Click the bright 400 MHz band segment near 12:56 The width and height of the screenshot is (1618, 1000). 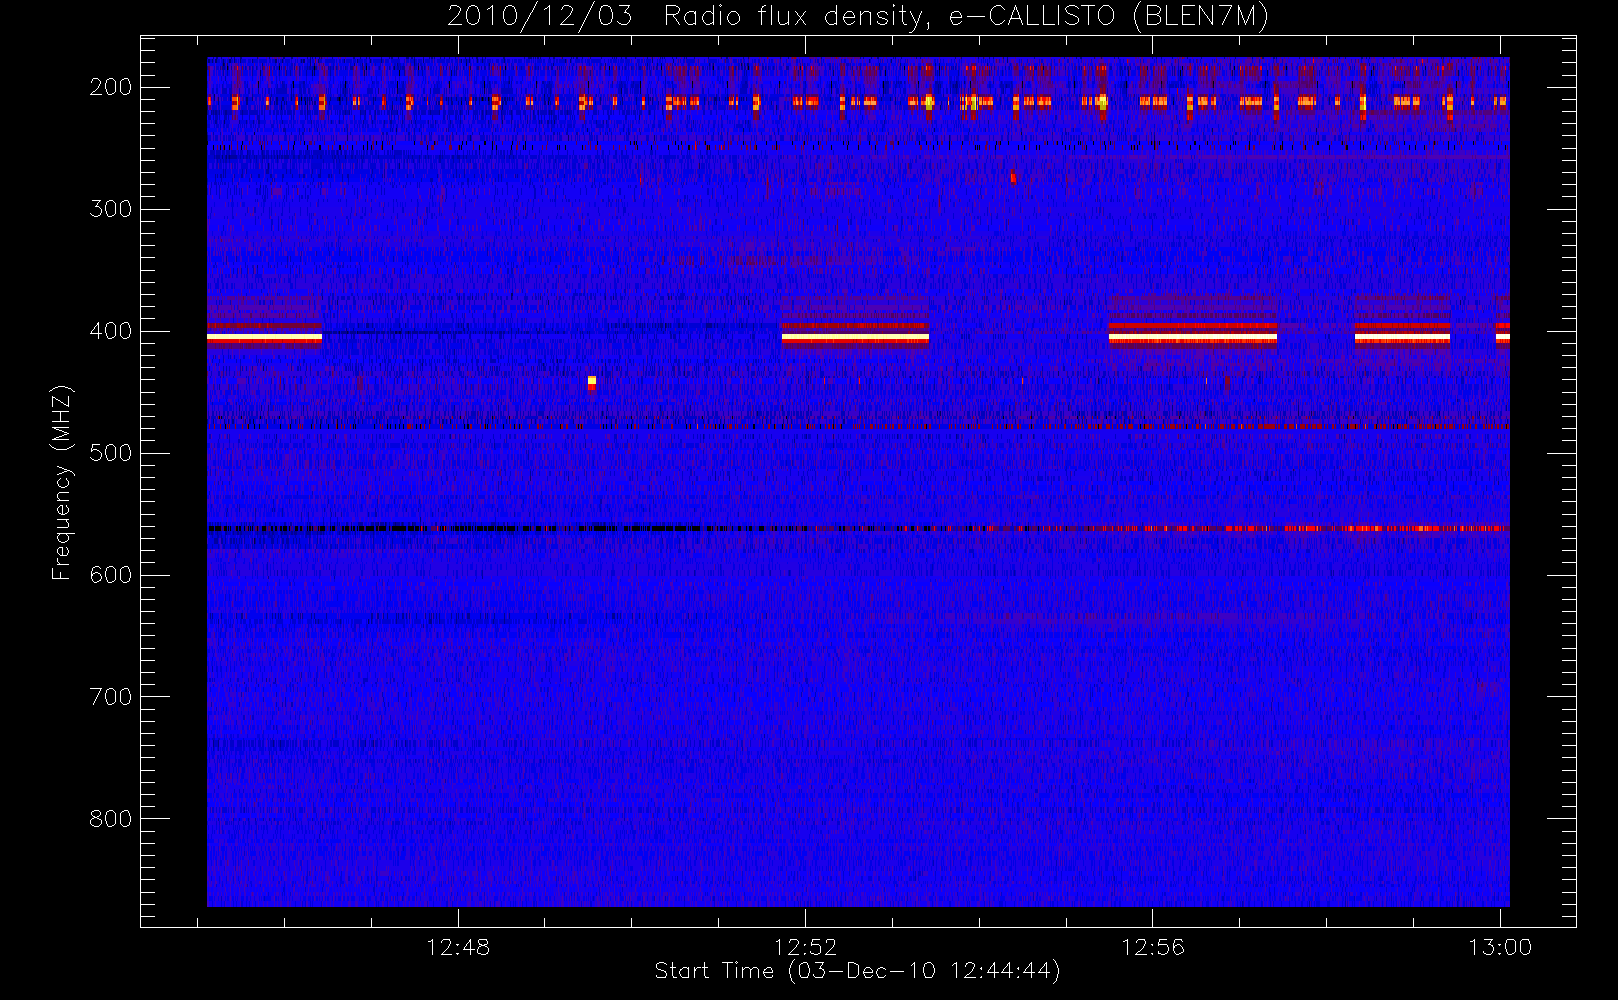1193,338
